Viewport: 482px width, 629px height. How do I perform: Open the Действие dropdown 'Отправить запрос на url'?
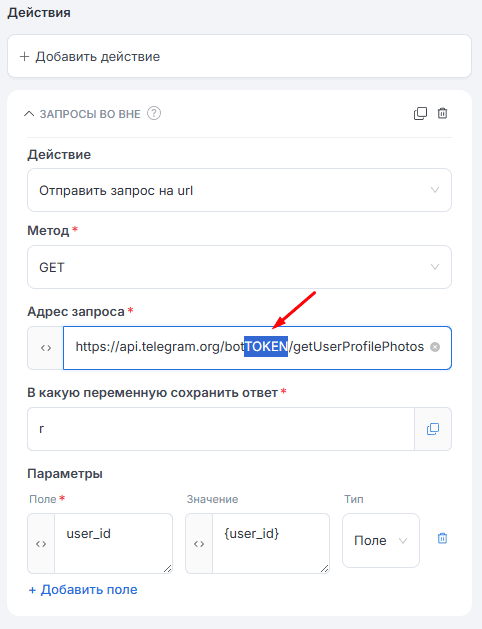(239, 190)
